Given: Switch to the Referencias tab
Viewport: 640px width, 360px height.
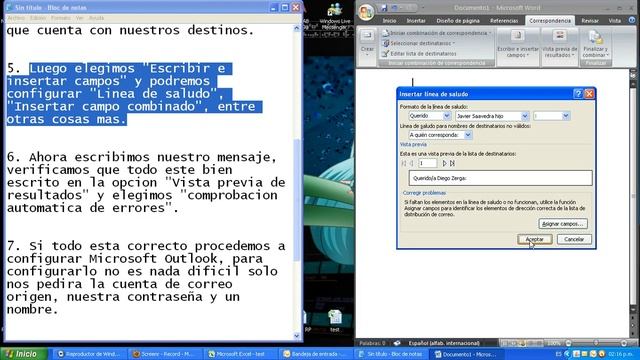Looking at the screenshot, I should (x=504, y=20).
